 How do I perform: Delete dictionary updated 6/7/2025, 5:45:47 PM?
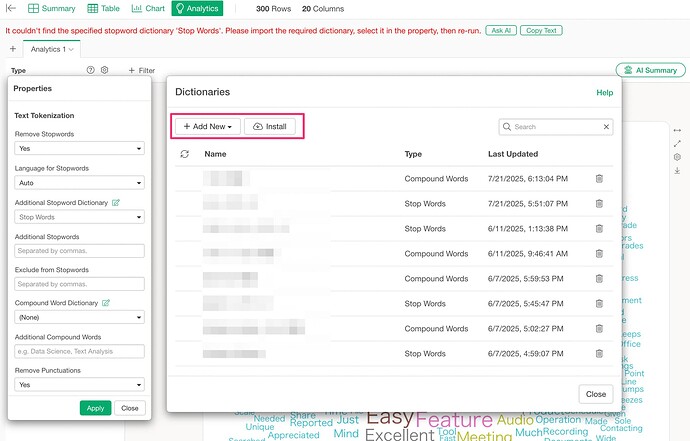[599, 304]
